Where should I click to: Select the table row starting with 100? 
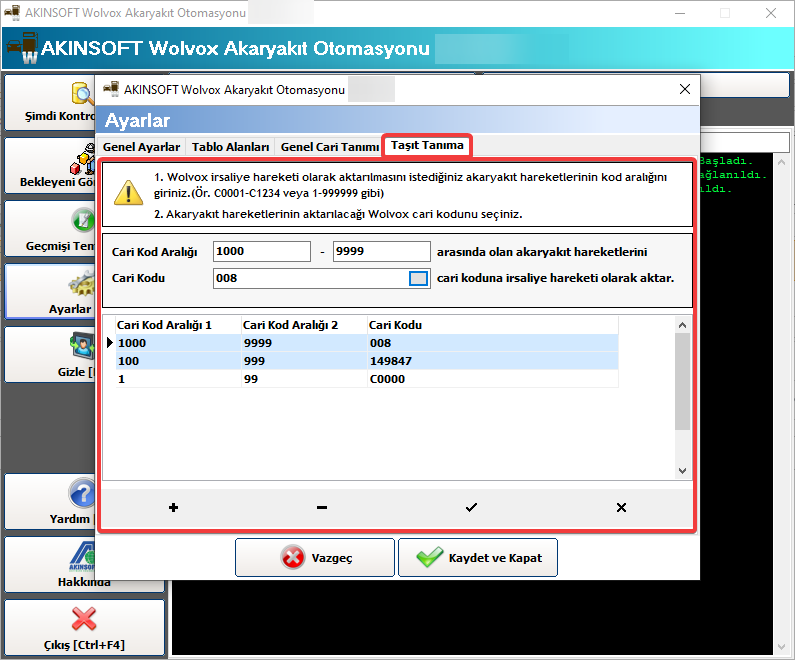367,361
